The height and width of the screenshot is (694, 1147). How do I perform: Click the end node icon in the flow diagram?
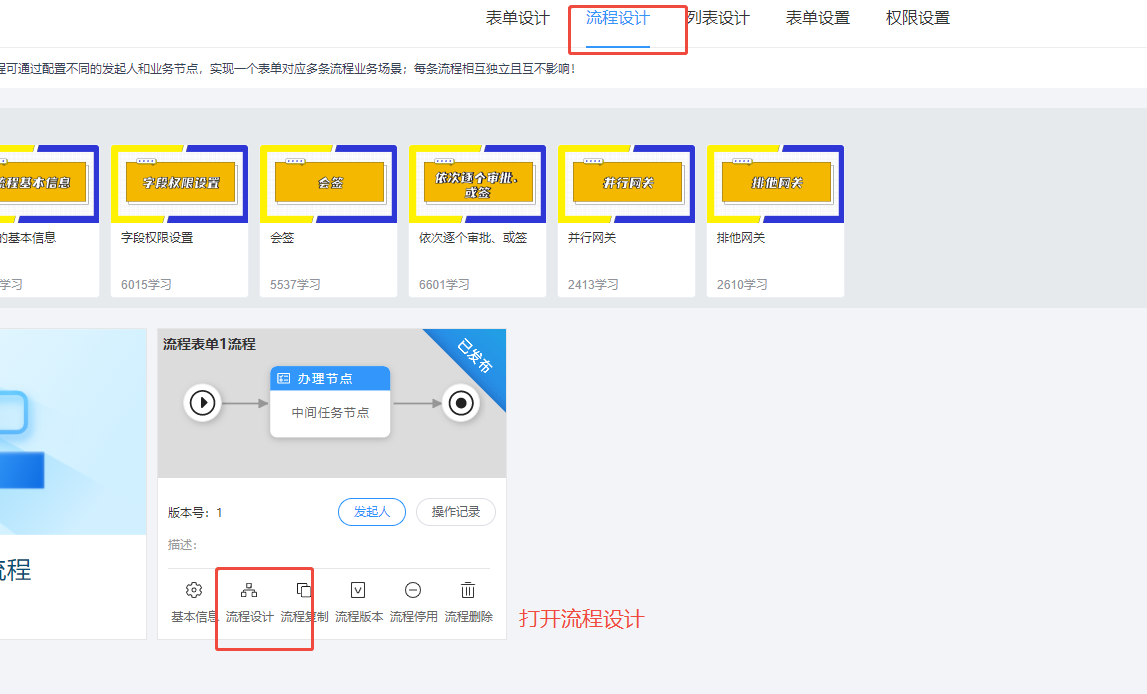coord(459,403)
